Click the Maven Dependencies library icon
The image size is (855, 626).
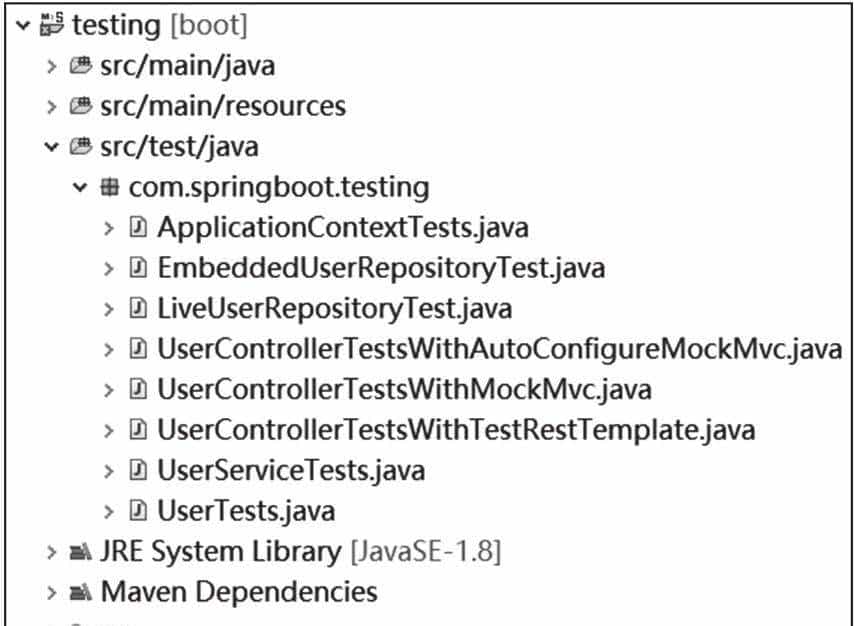81,592
